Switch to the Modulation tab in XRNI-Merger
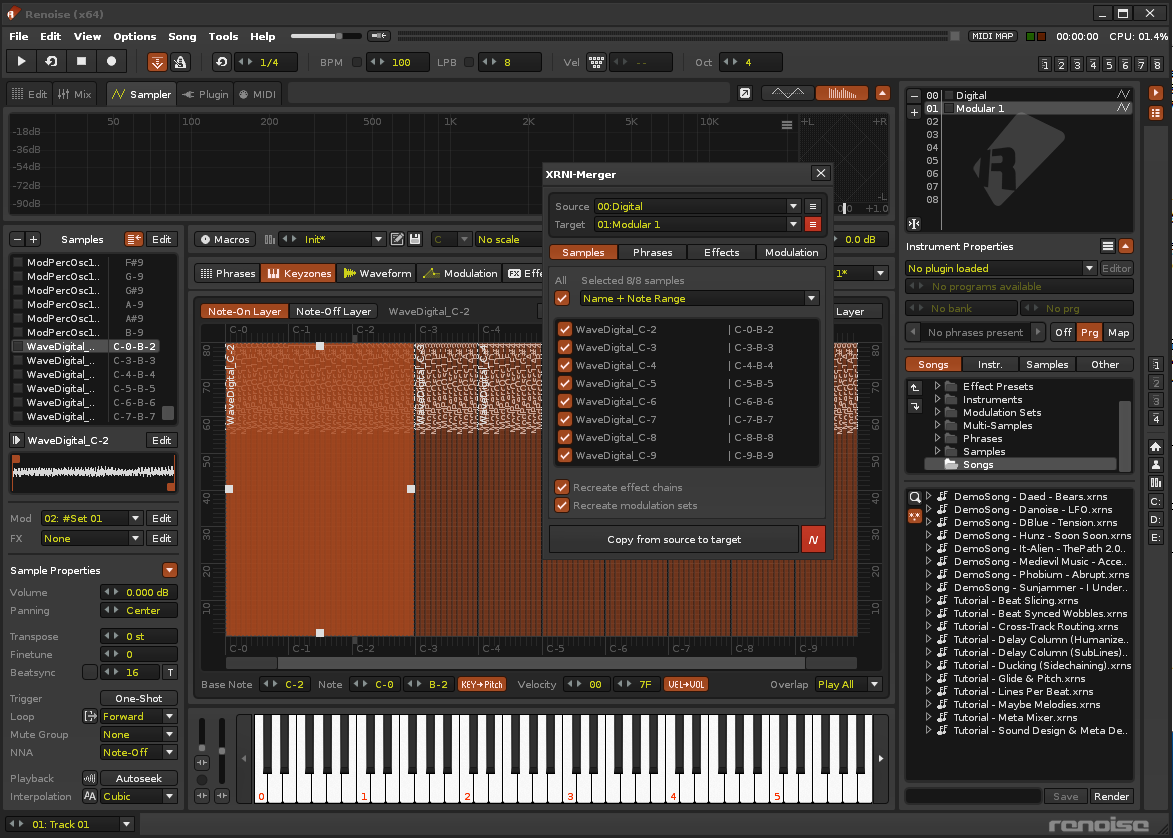Image resolution: width=1173 pixels, height=838 pixels. pos(791,252)
